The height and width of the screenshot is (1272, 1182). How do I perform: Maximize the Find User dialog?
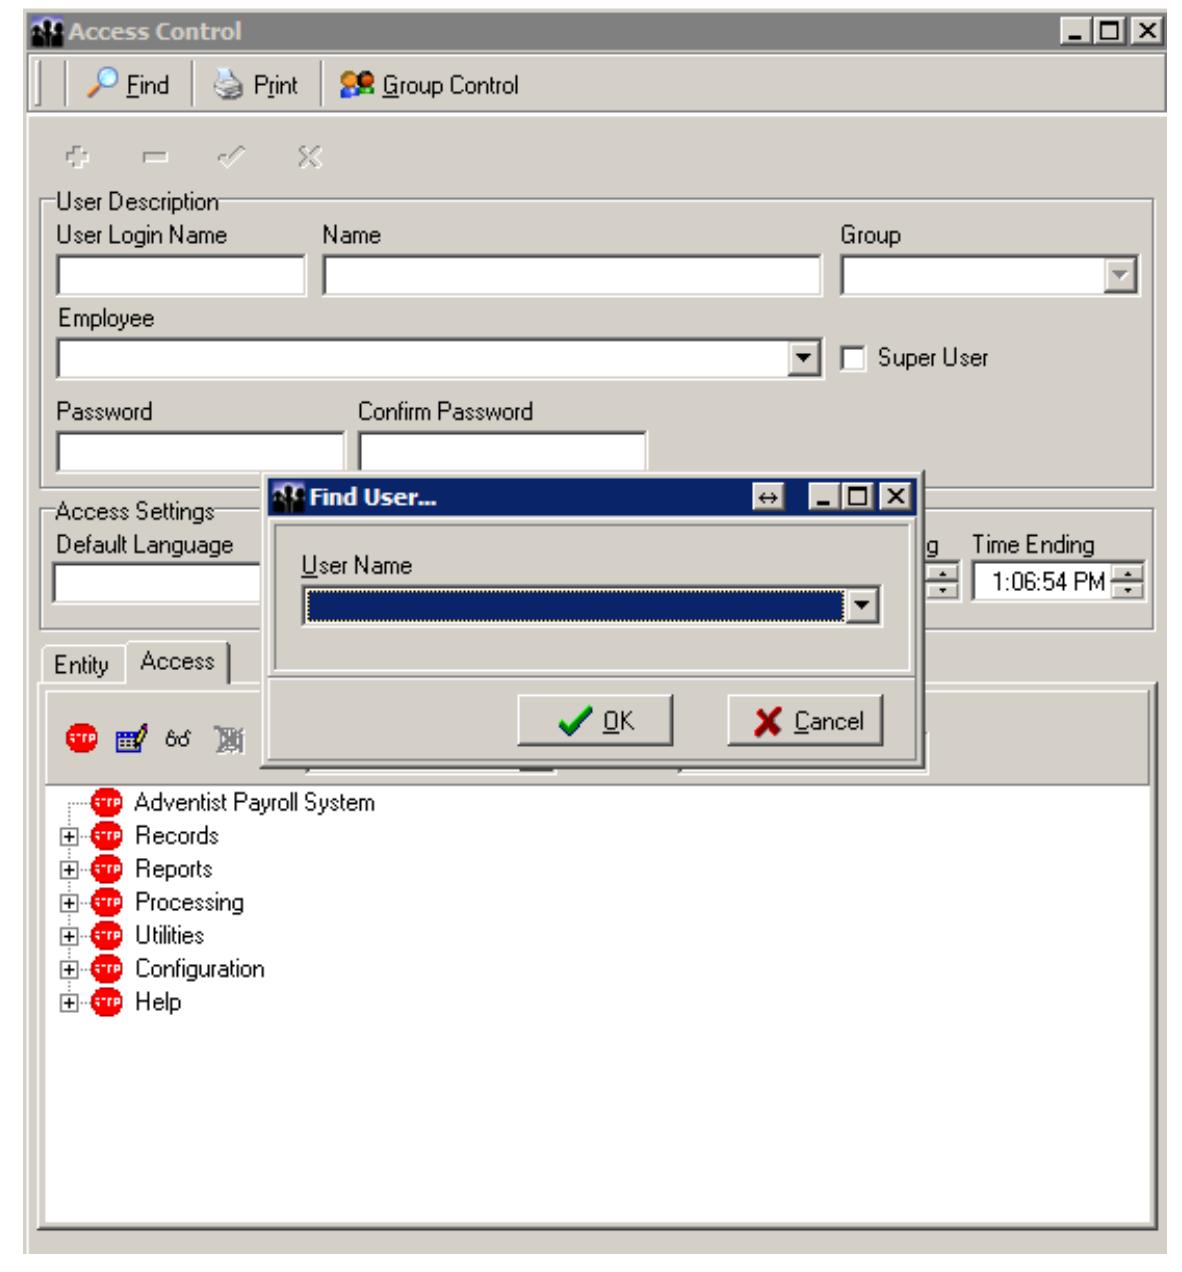[x=861, y=497]
